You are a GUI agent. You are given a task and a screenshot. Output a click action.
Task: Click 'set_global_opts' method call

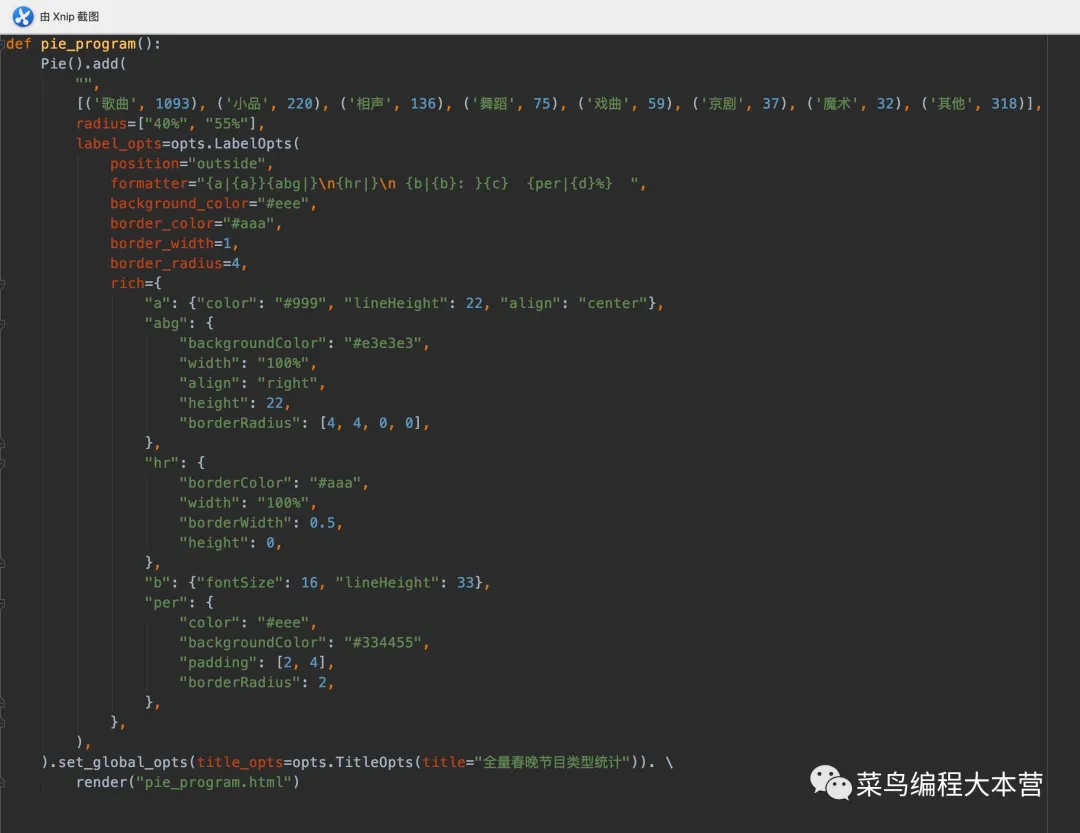click(x=123, y=762)
